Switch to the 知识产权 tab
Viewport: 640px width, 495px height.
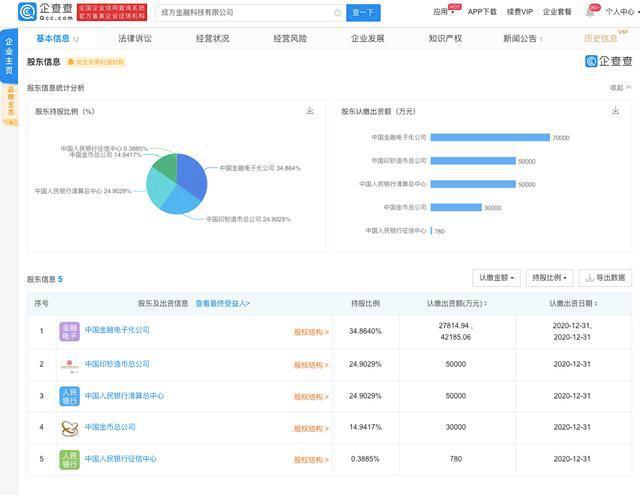pyautogui.click(x=445, y=38)
